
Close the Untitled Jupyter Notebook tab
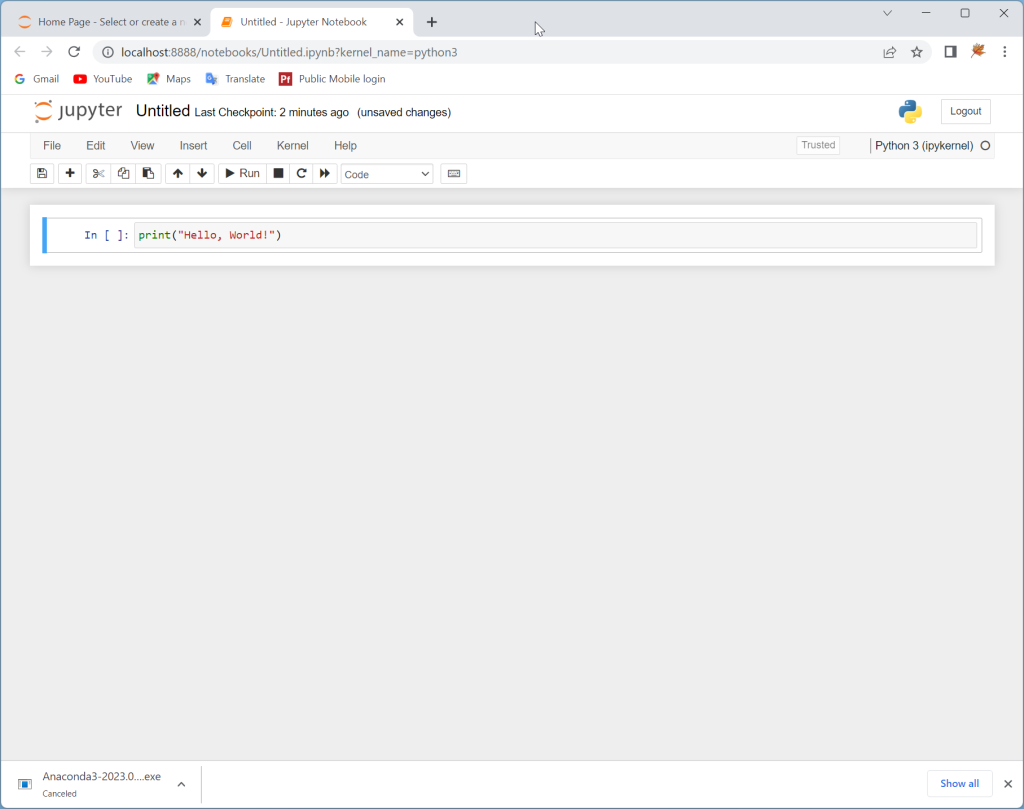click(x=400, y=22)
